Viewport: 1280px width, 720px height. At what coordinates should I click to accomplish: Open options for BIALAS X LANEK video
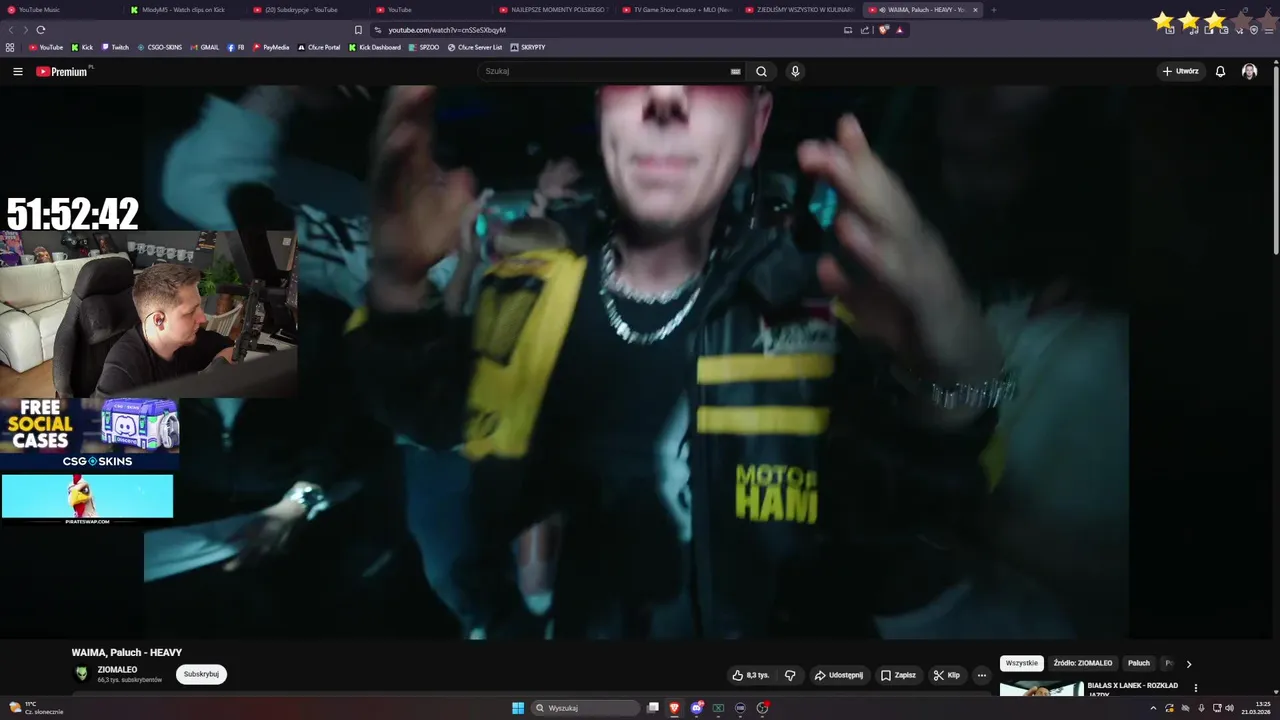click(1195, 688)
